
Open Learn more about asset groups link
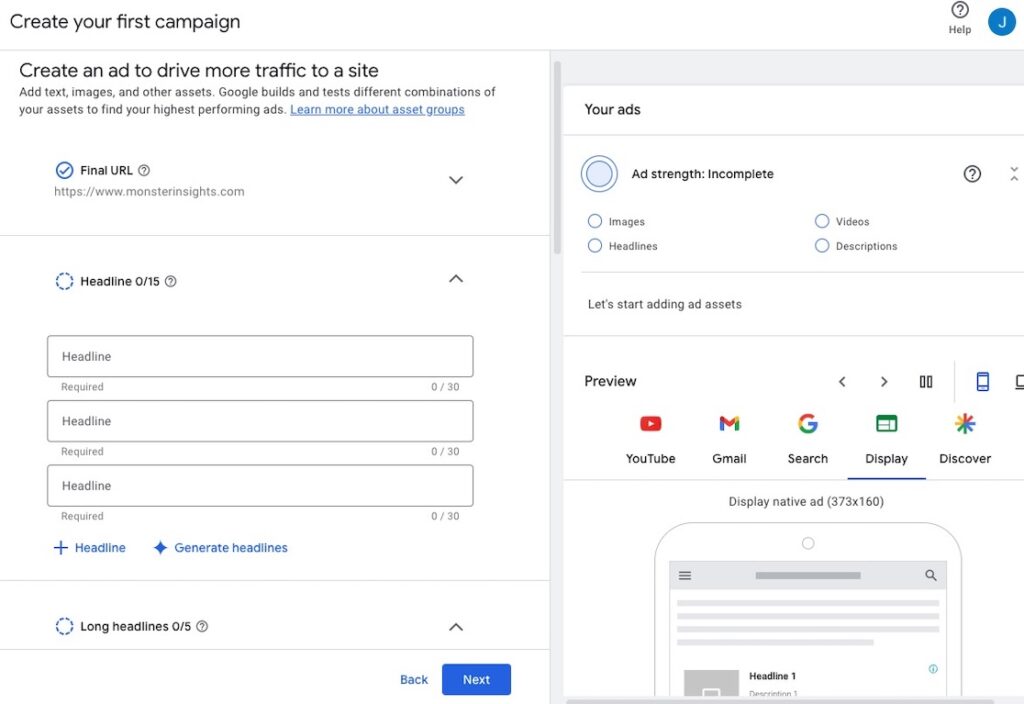[x=377, y=110]
